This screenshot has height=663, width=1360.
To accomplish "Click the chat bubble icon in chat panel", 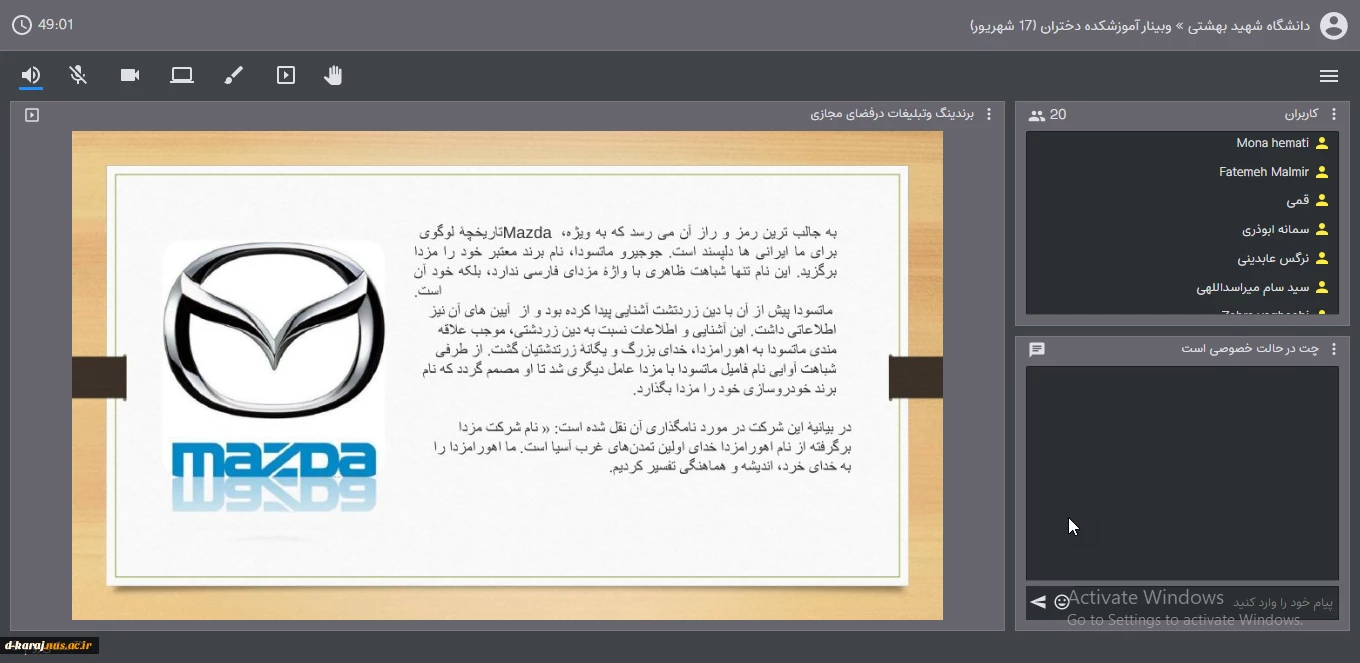I will pyautogui.click(x=1037, y=350).
